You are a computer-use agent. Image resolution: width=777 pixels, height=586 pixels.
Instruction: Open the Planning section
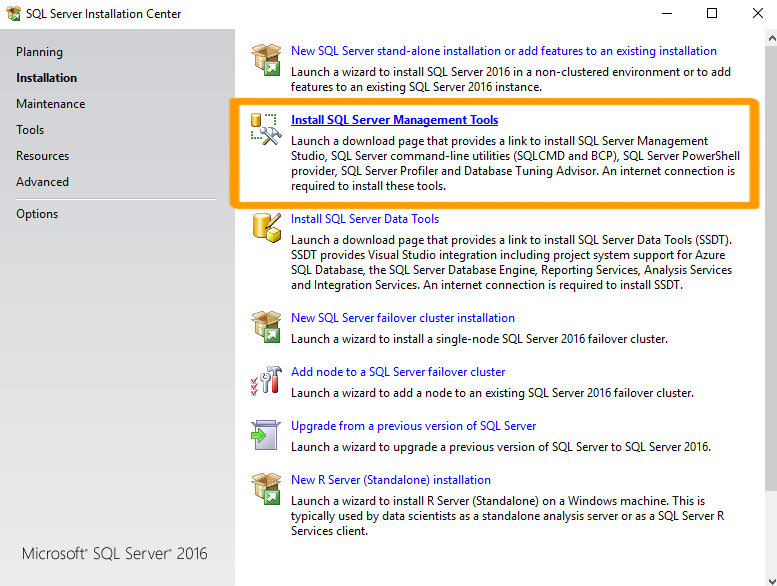(x=39, y=52)
